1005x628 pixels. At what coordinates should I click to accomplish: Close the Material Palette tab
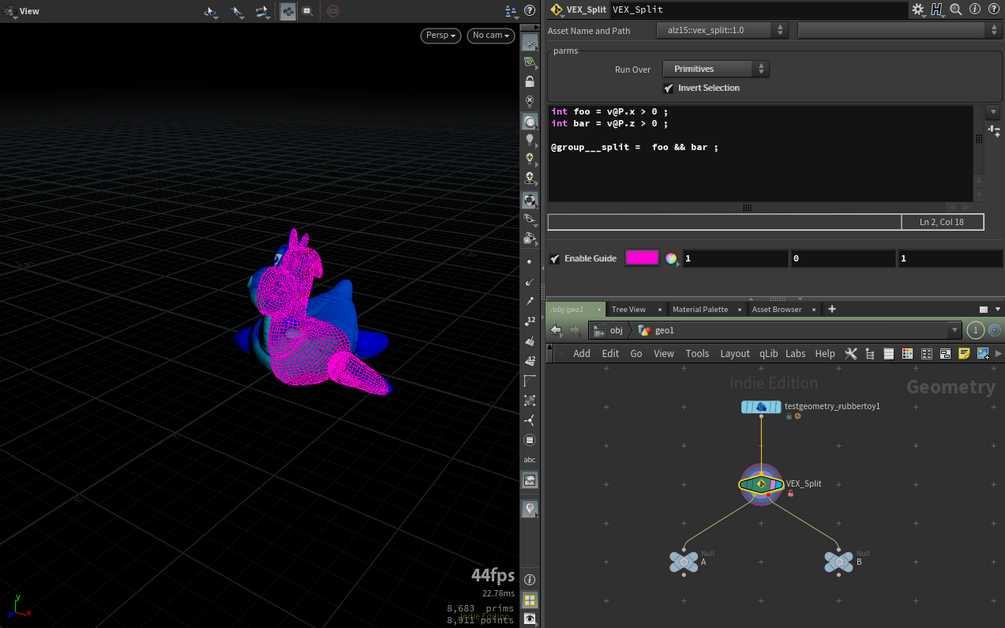pos(739,310)
